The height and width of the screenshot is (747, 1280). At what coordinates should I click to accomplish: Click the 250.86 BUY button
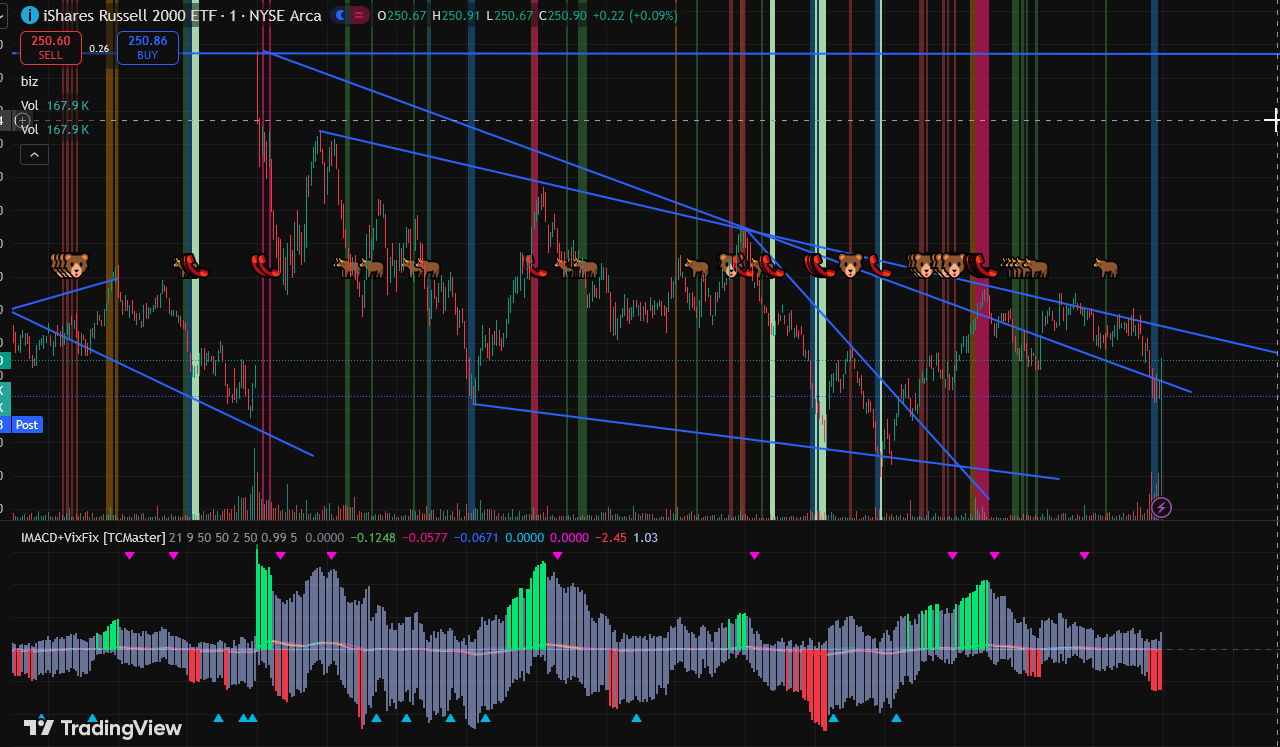(x=148, y=48)
